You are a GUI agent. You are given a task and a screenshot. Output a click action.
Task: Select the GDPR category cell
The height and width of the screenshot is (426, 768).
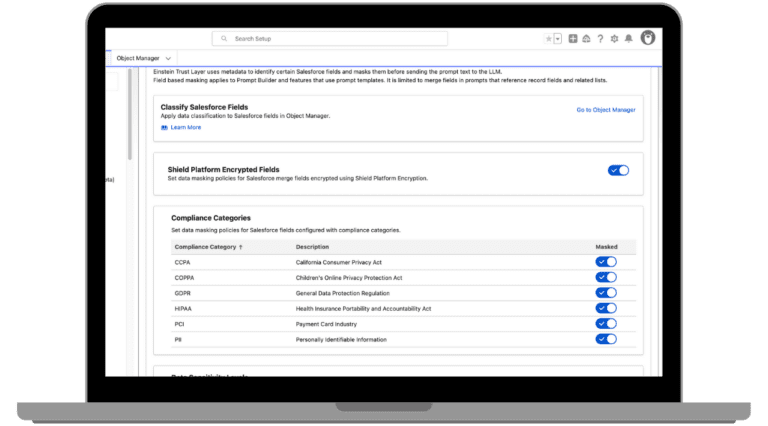point(183,293)
